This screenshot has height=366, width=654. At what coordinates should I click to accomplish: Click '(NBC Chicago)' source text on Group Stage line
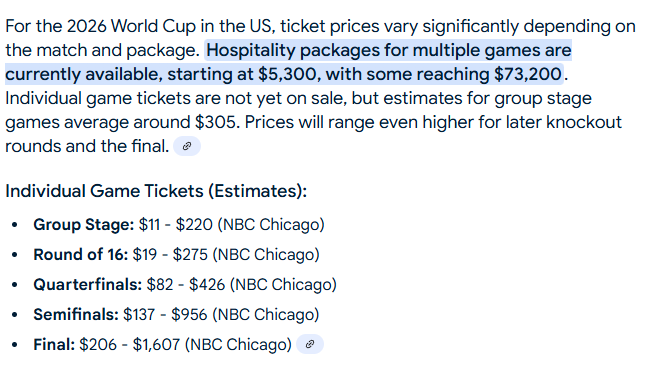tap(271, 225)
